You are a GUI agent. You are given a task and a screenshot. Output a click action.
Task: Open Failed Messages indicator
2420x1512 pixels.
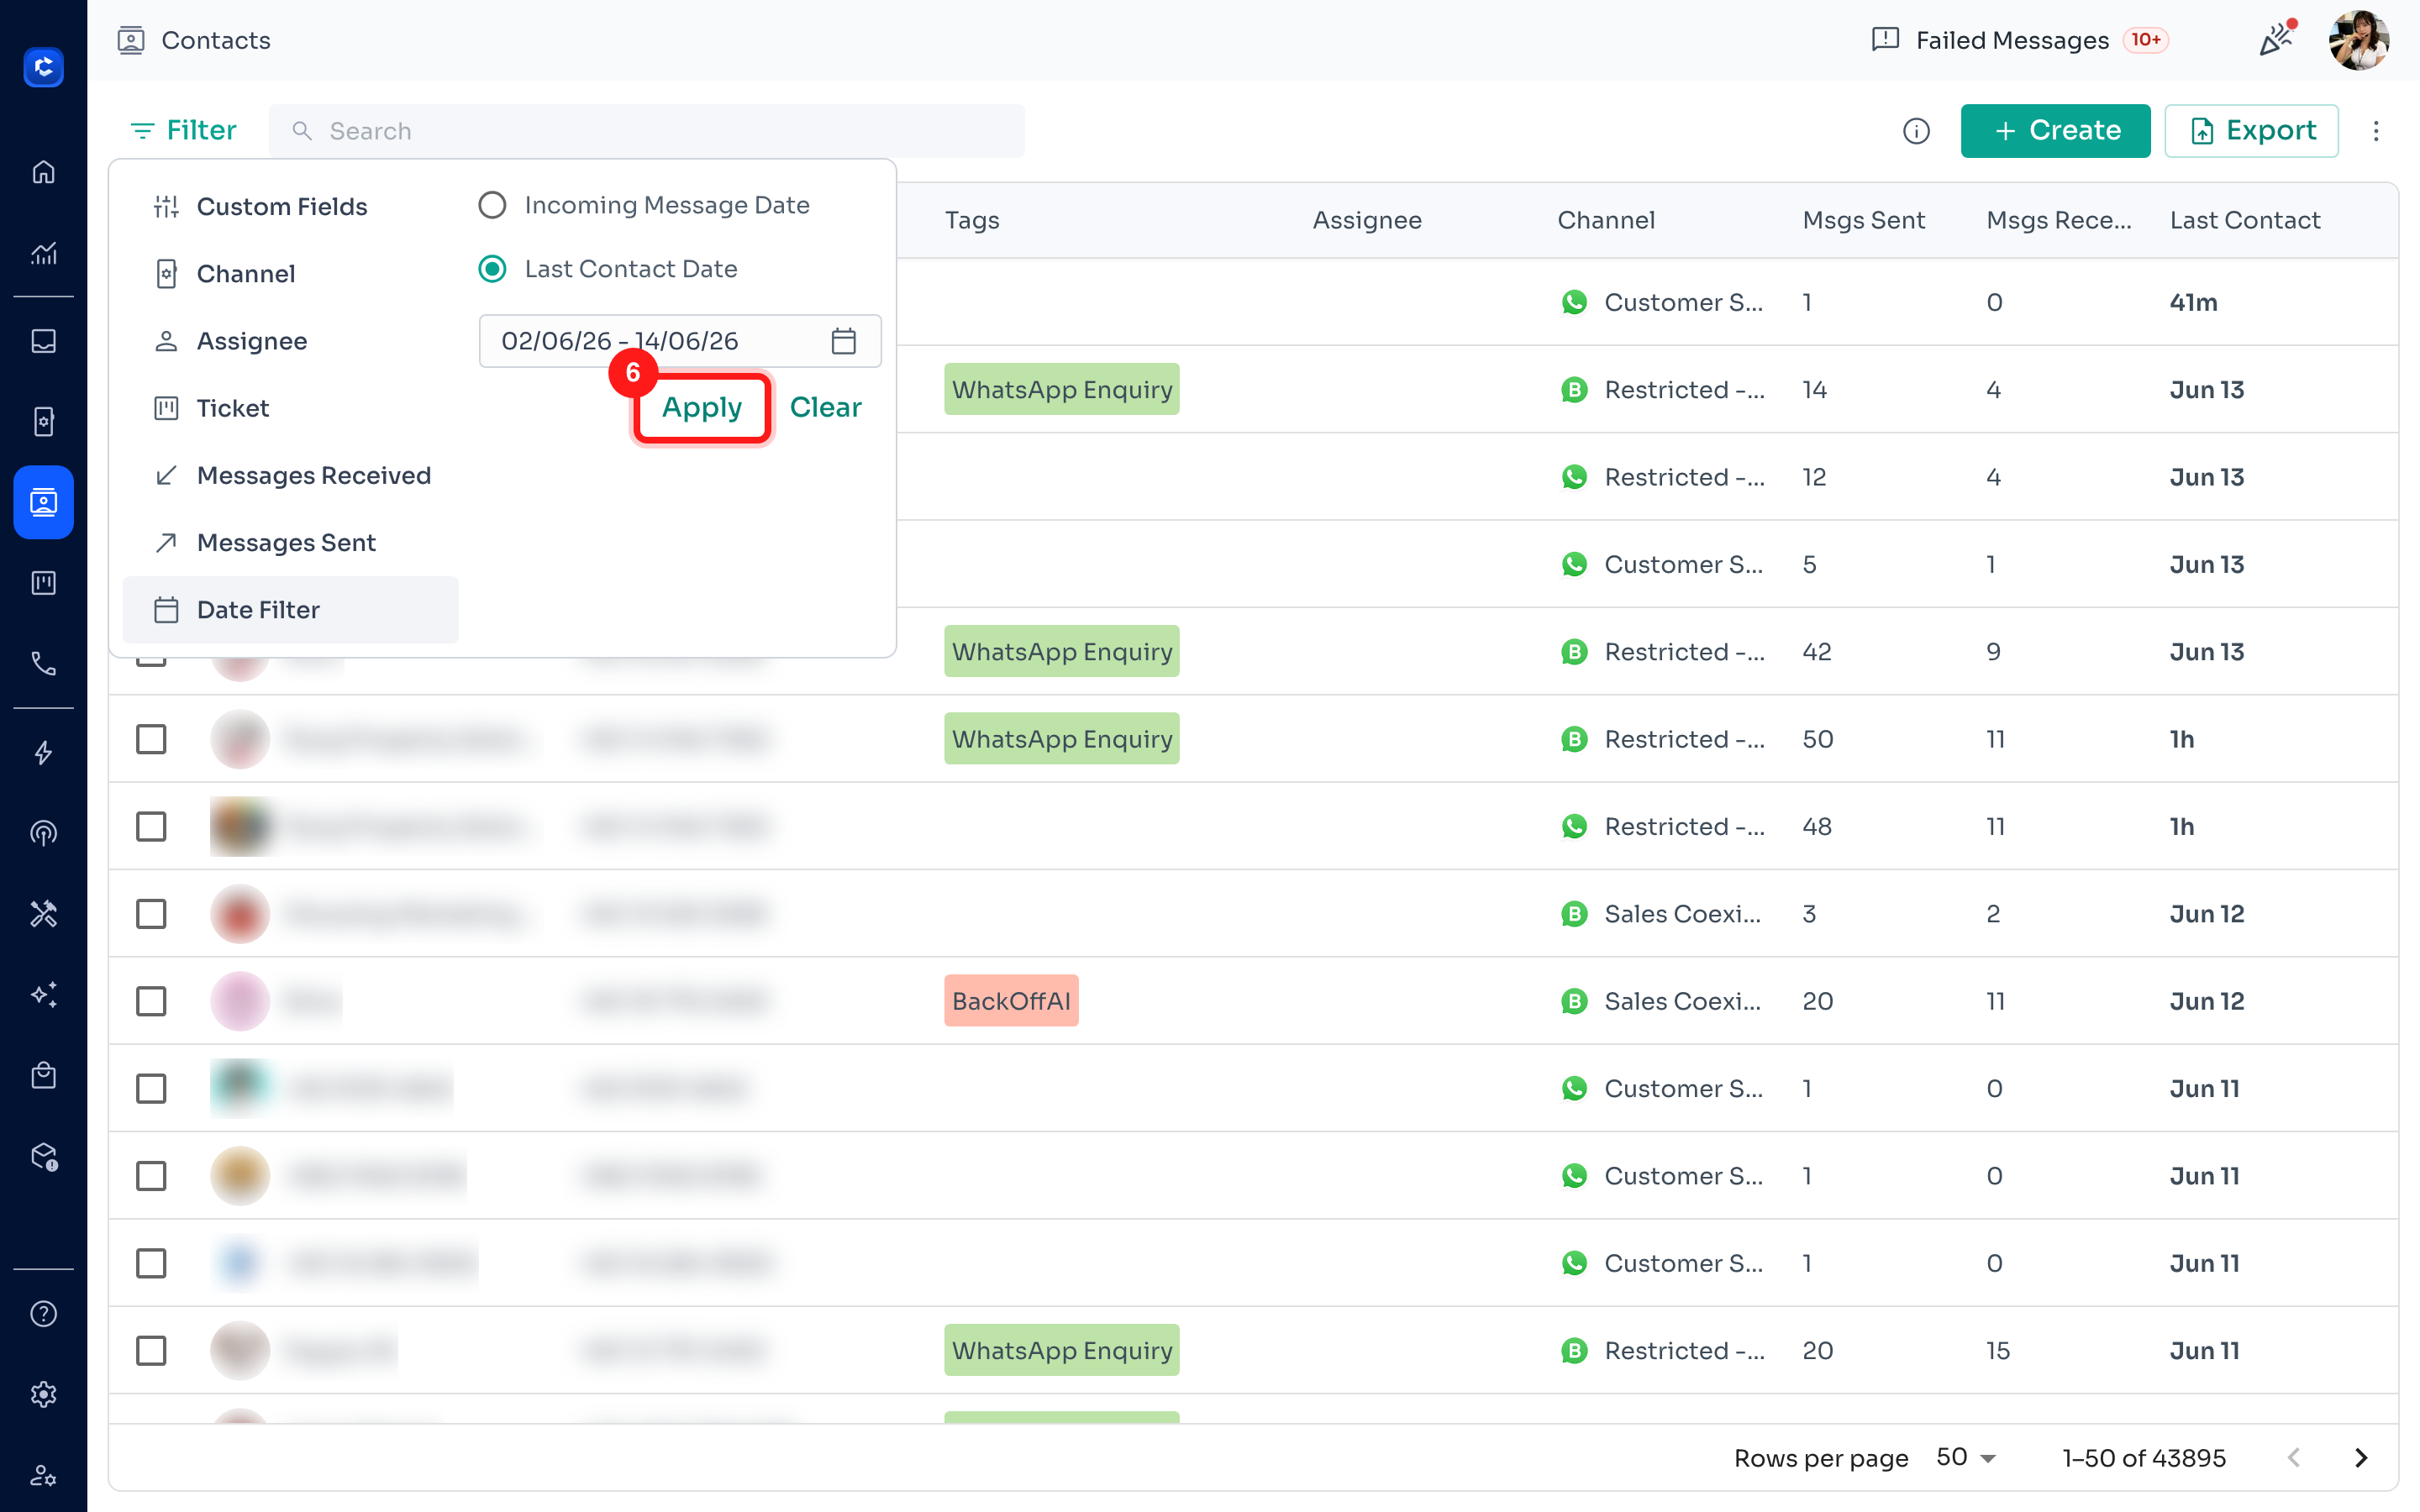pos(2019,40)
